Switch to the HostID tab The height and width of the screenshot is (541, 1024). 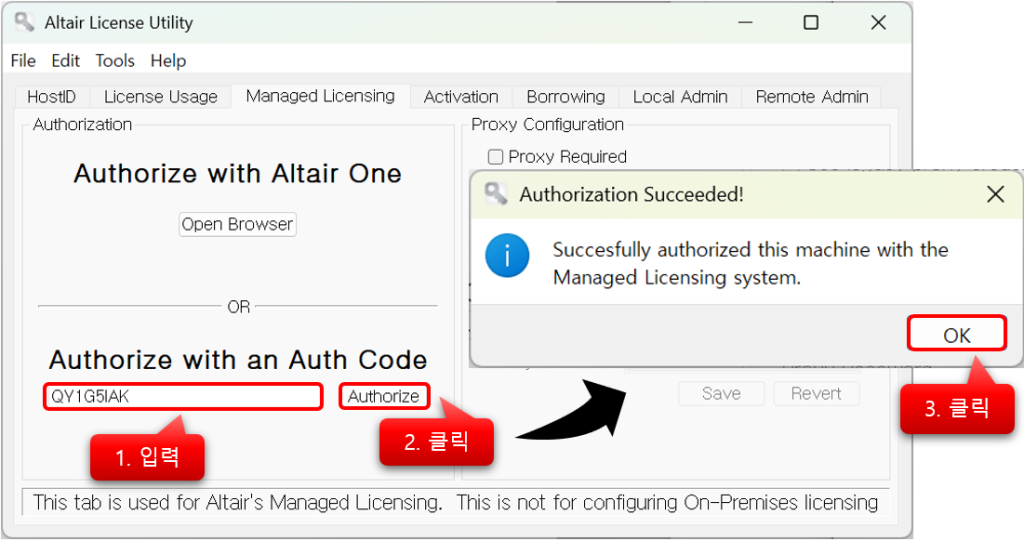(52, 97)
